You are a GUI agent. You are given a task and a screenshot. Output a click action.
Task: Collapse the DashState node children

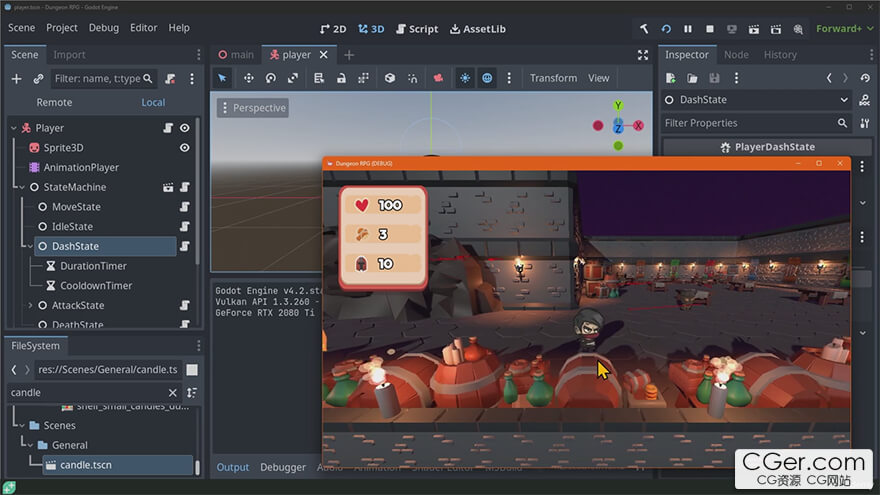coord(30,246)
